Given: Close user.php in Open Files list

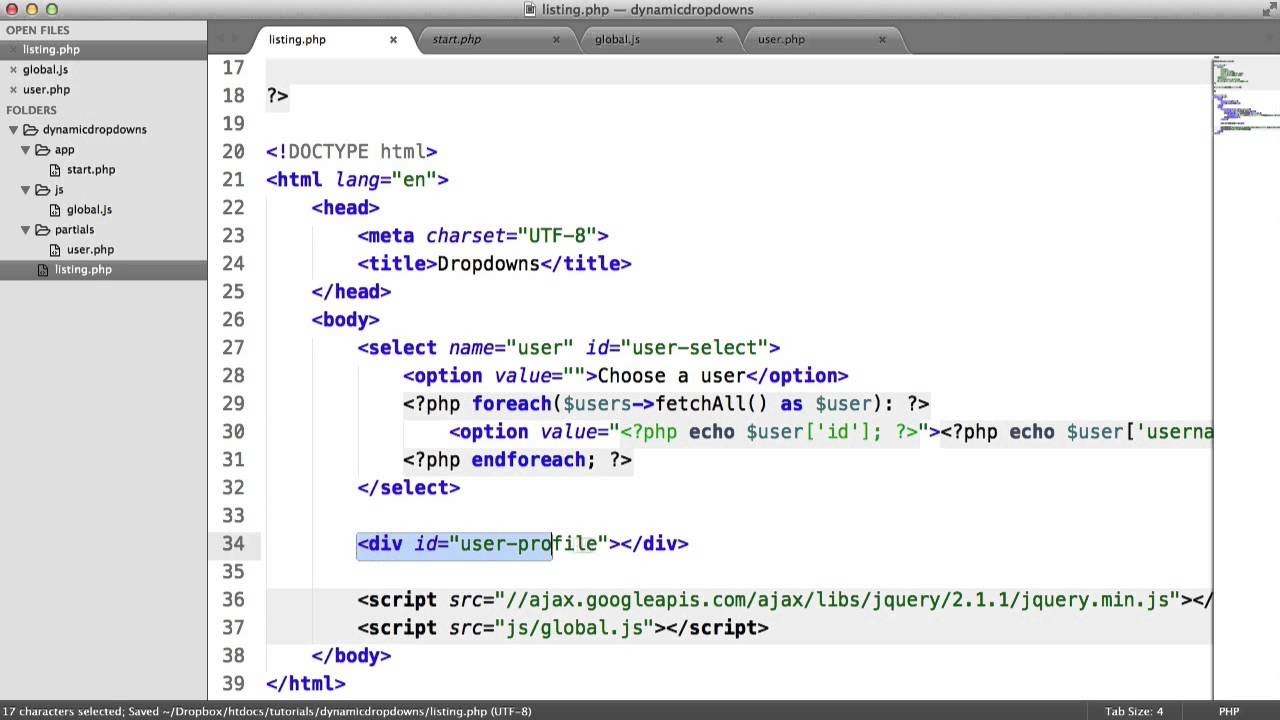Looking at the screenshot, I should [13, 89].
